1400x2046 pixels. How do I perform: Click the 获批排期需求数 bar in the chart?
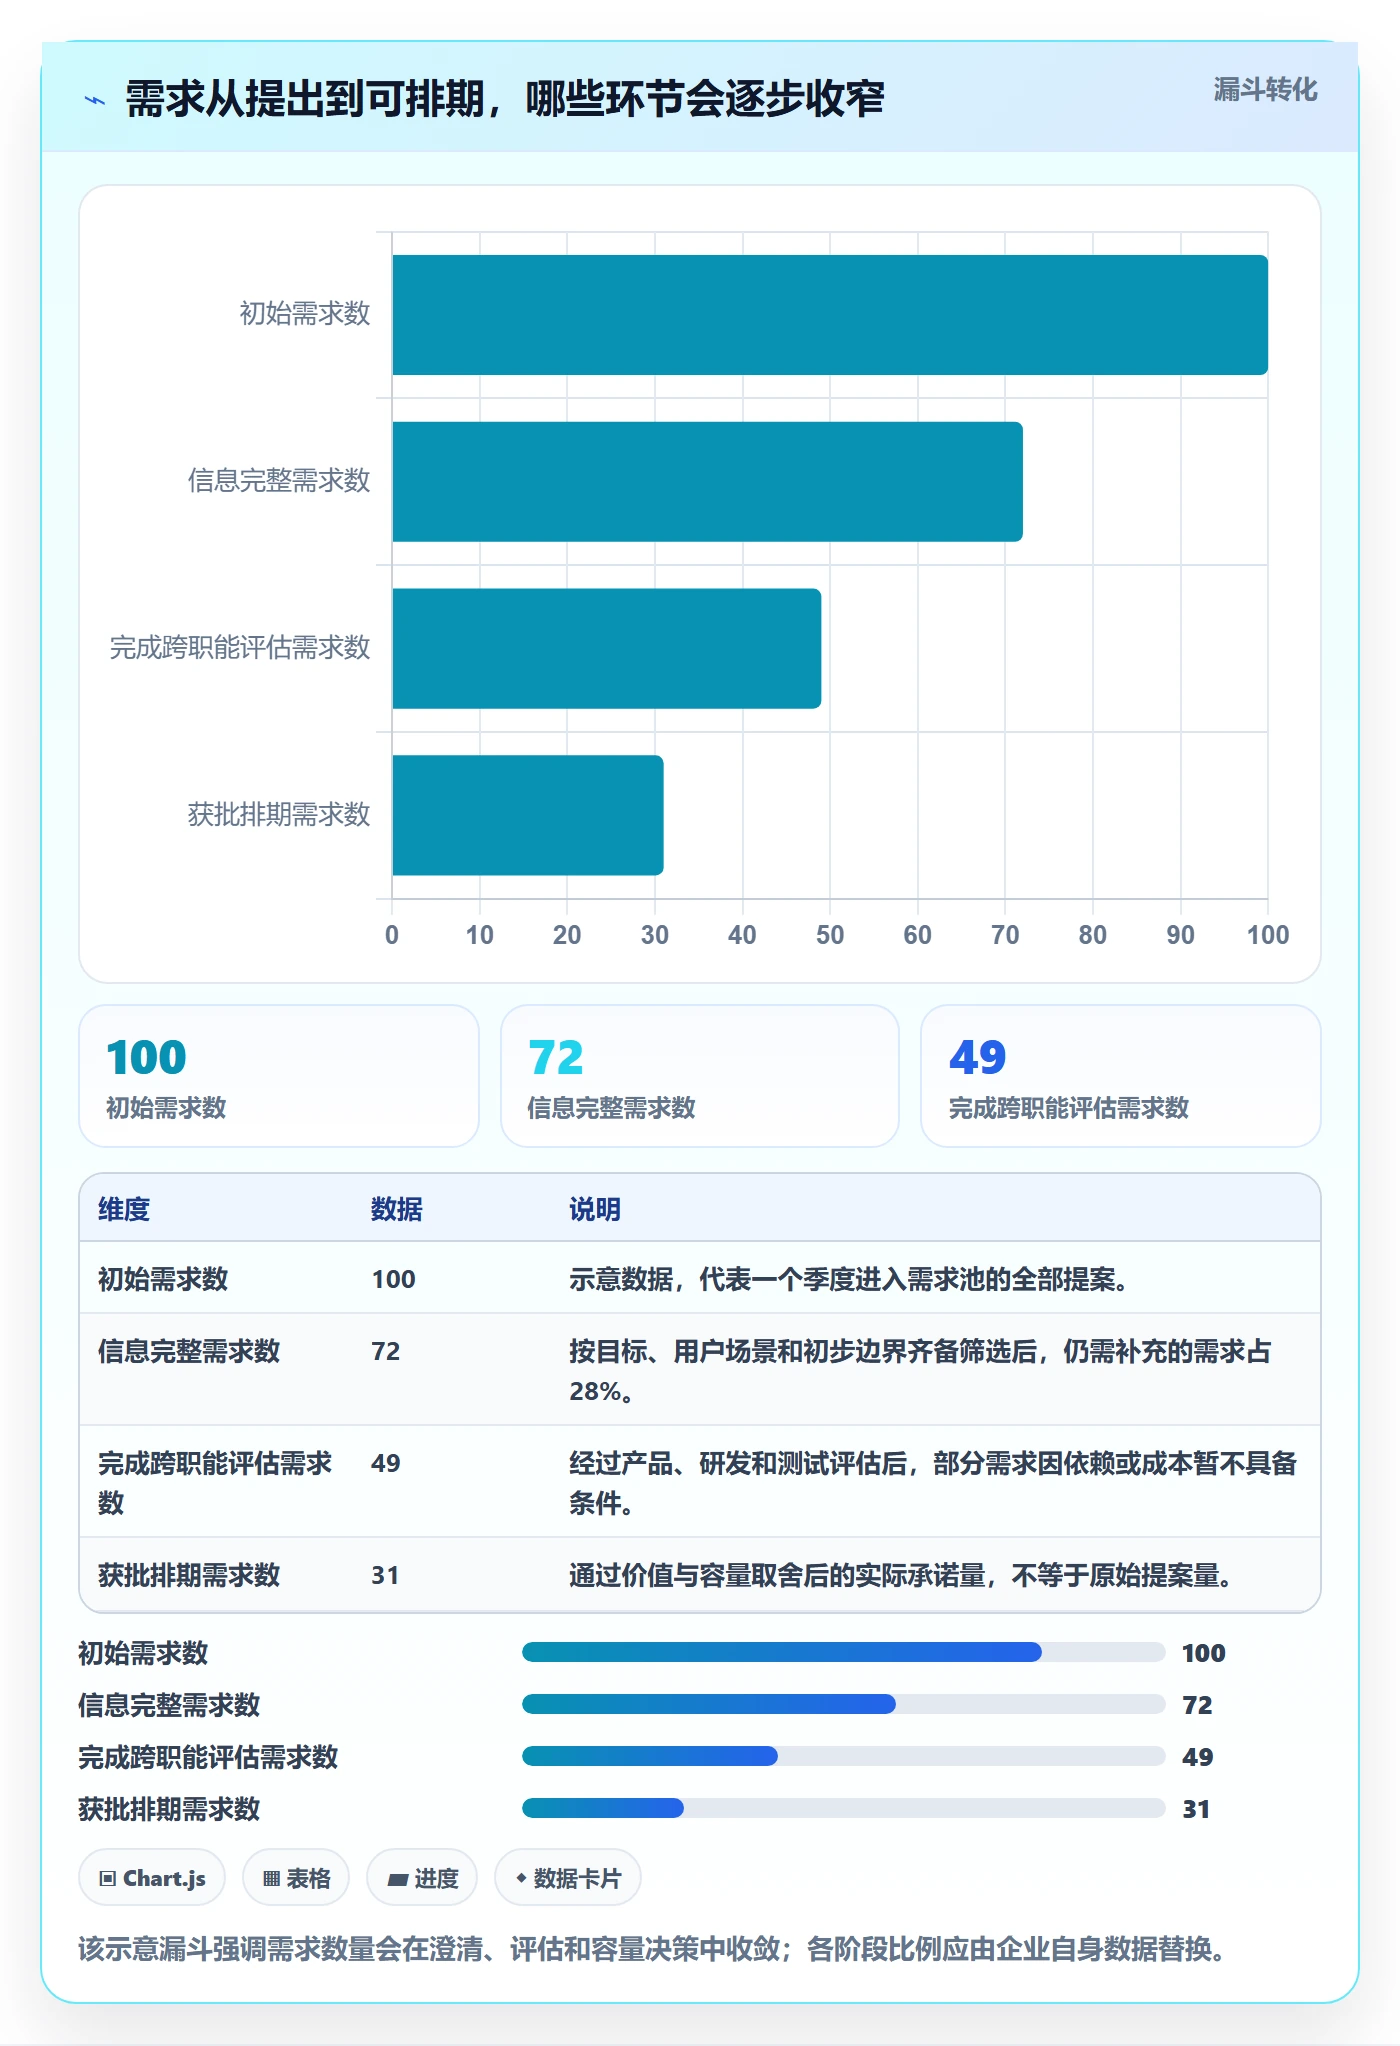point(528,815)
